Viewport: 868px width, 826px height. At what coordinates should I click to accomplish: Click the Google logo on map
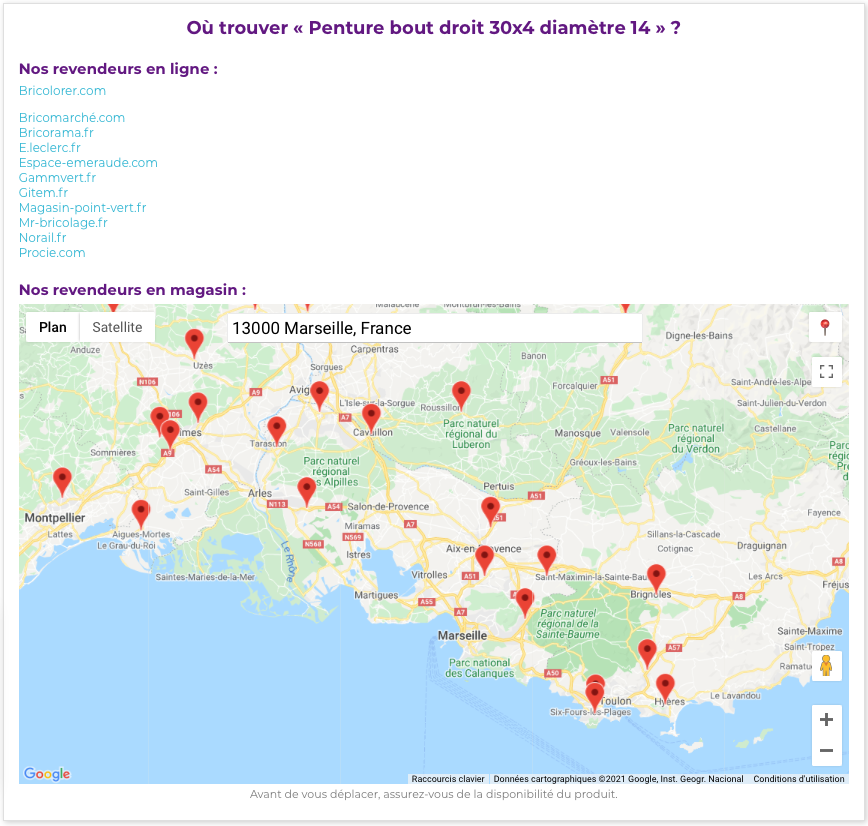click(x=47, y=773)
